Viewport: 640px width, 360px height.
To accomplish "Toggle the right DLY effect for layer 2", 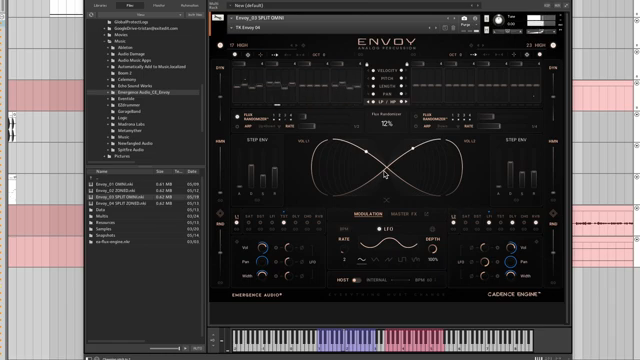I will pos(512,222).
